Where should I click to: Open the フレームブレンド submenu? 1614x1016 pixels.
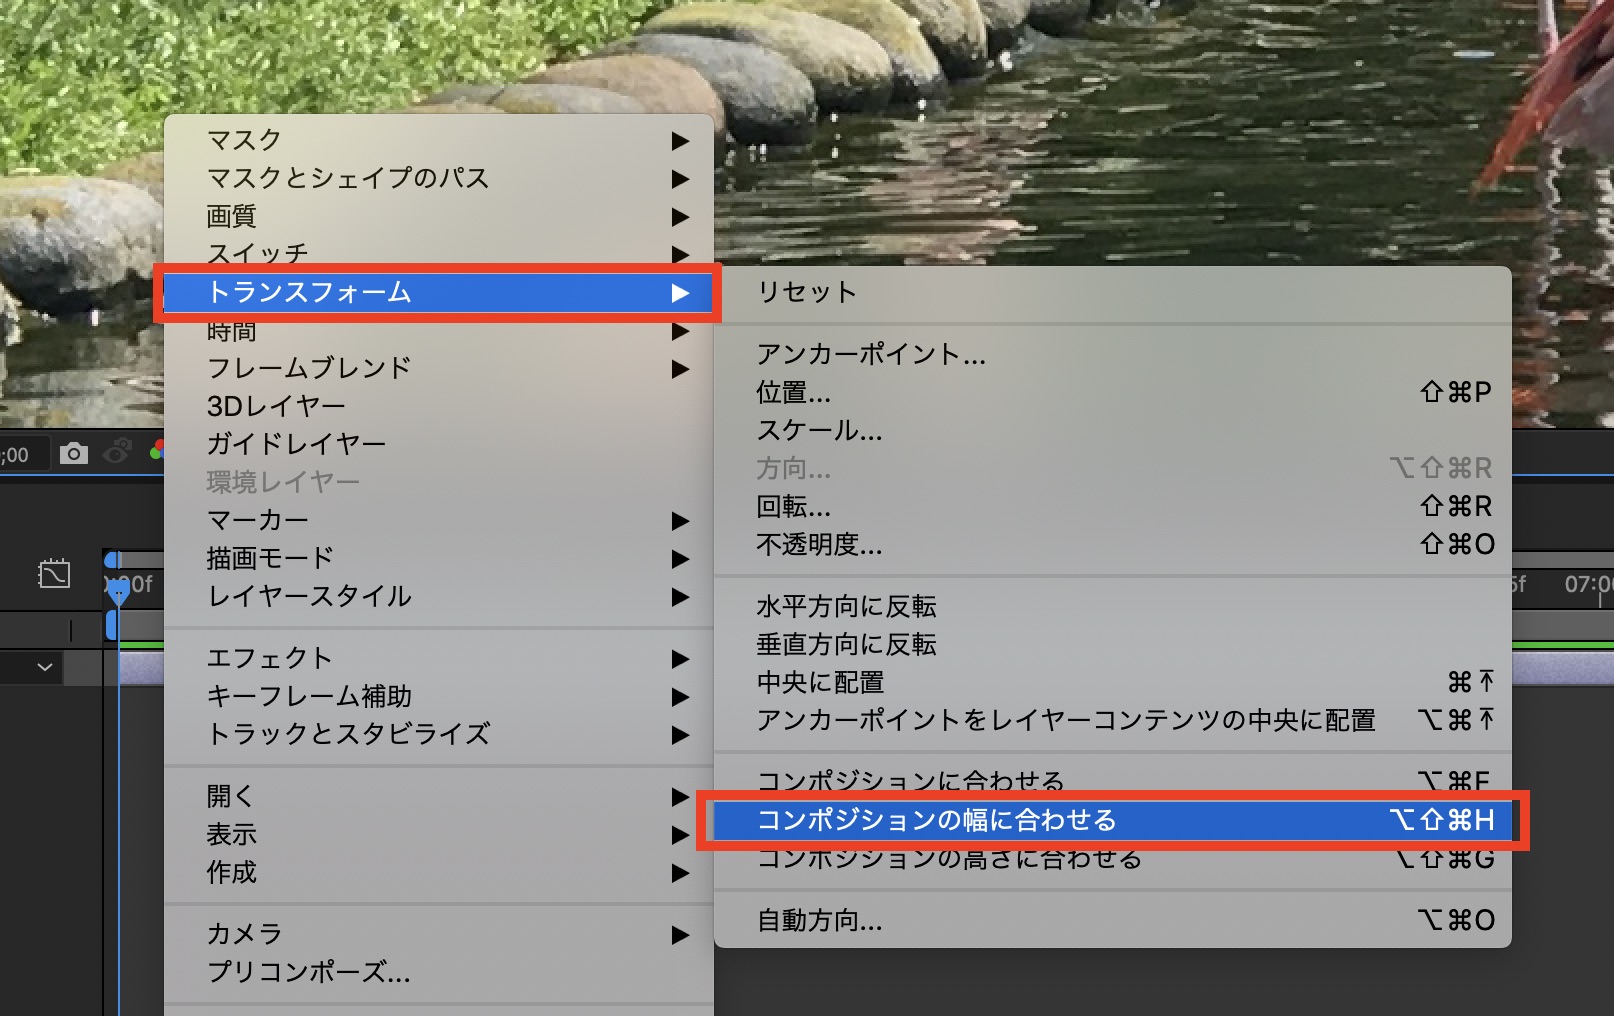tap(439, 368)
